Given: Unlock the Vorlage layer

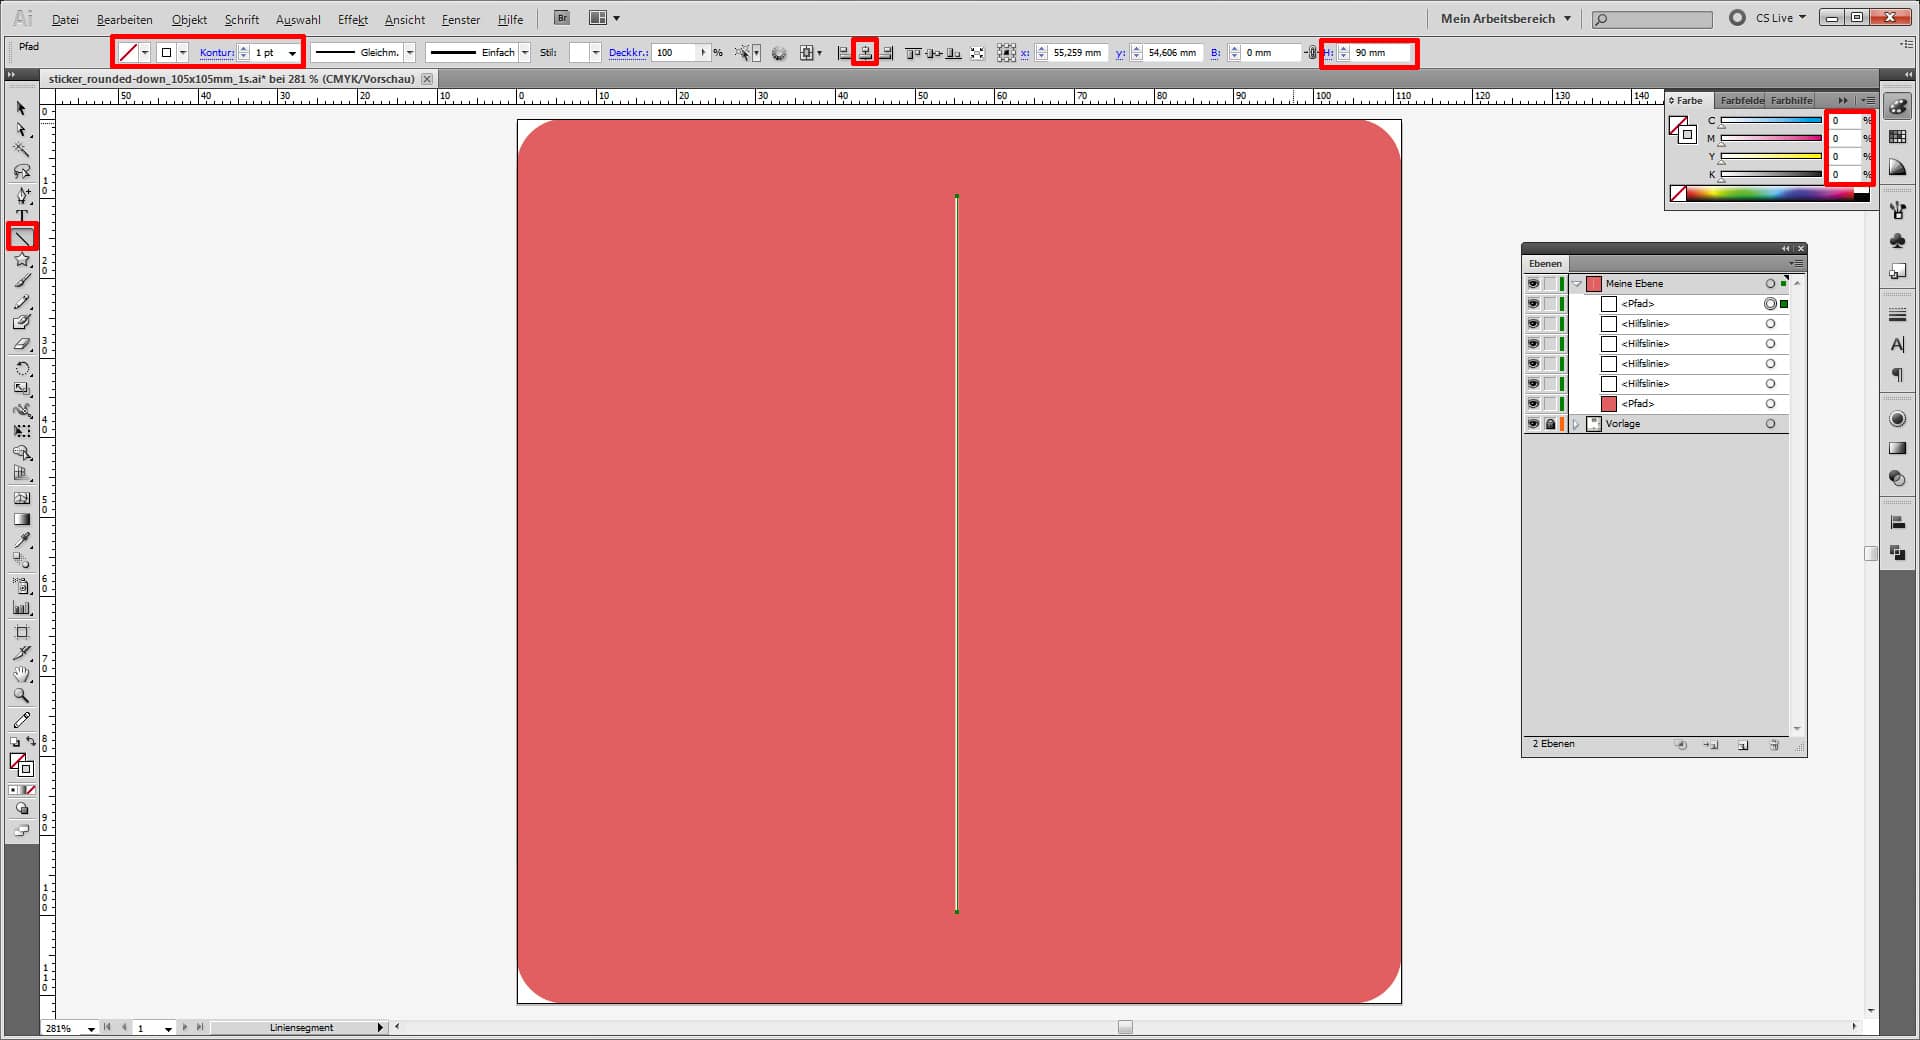Looking at the screenshot, I should (1550, 424).
